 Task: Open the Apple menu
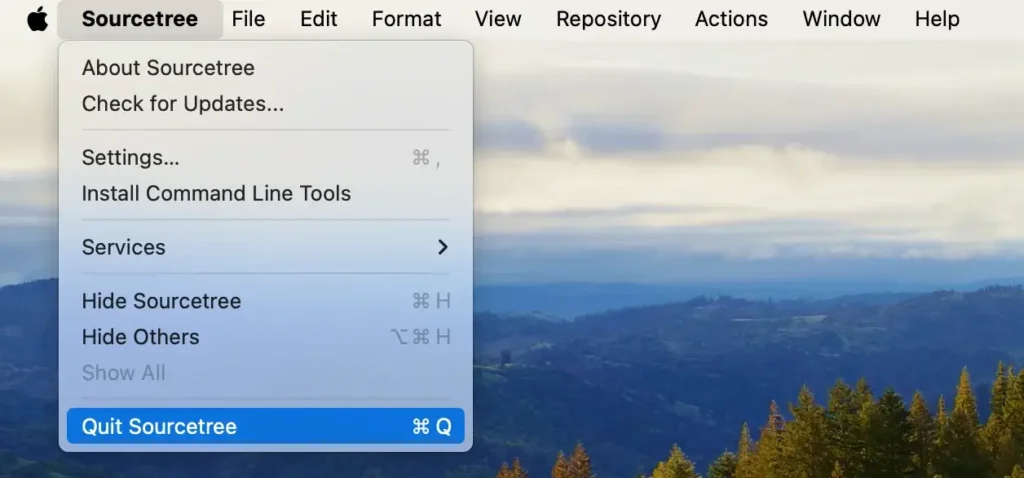click(38, 19)
